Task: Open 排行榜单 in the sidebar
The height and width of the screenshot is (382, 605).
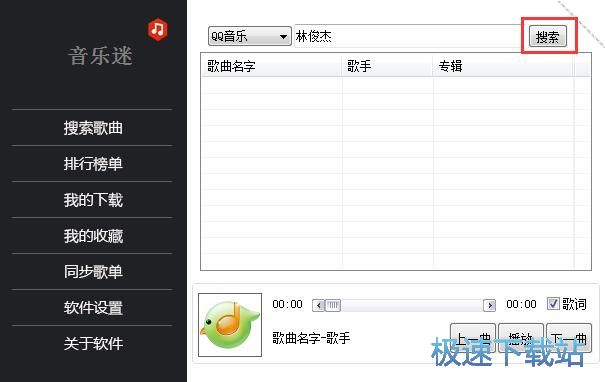Action: [93, 164]
